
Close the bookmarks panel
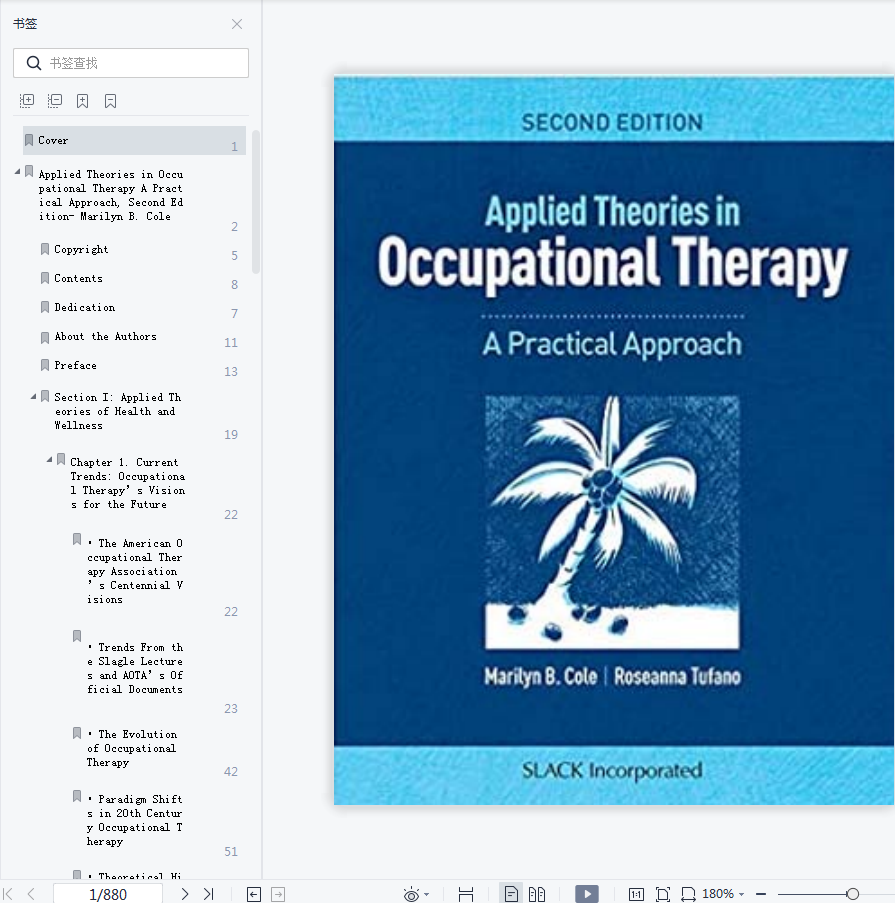click(237, 24)
